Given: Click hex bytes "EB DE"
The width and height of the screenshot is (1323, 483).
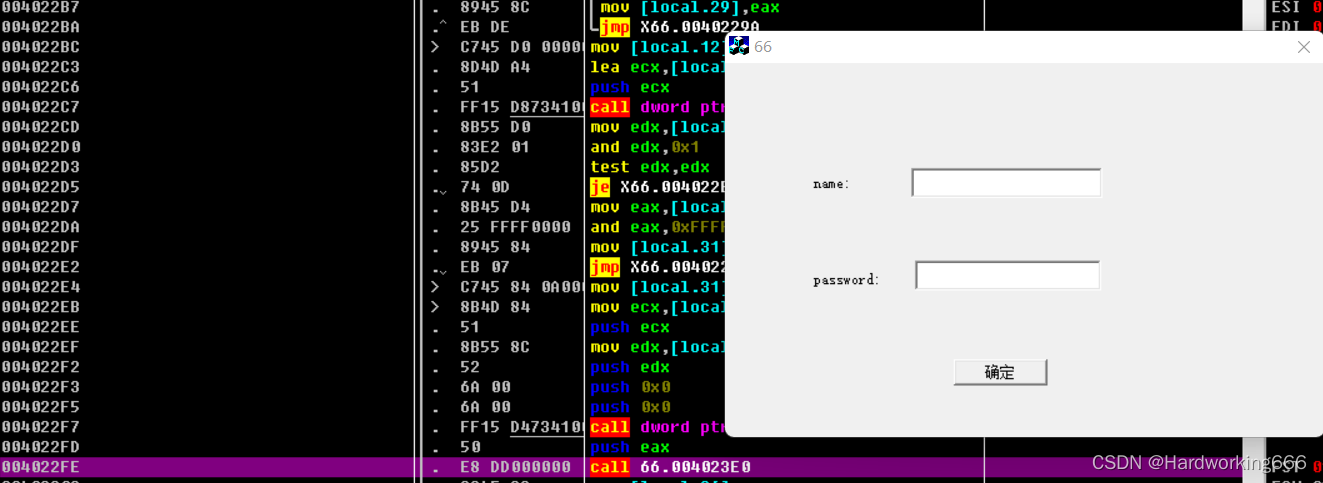Looking at the screenshot, I should coord(485,27).
